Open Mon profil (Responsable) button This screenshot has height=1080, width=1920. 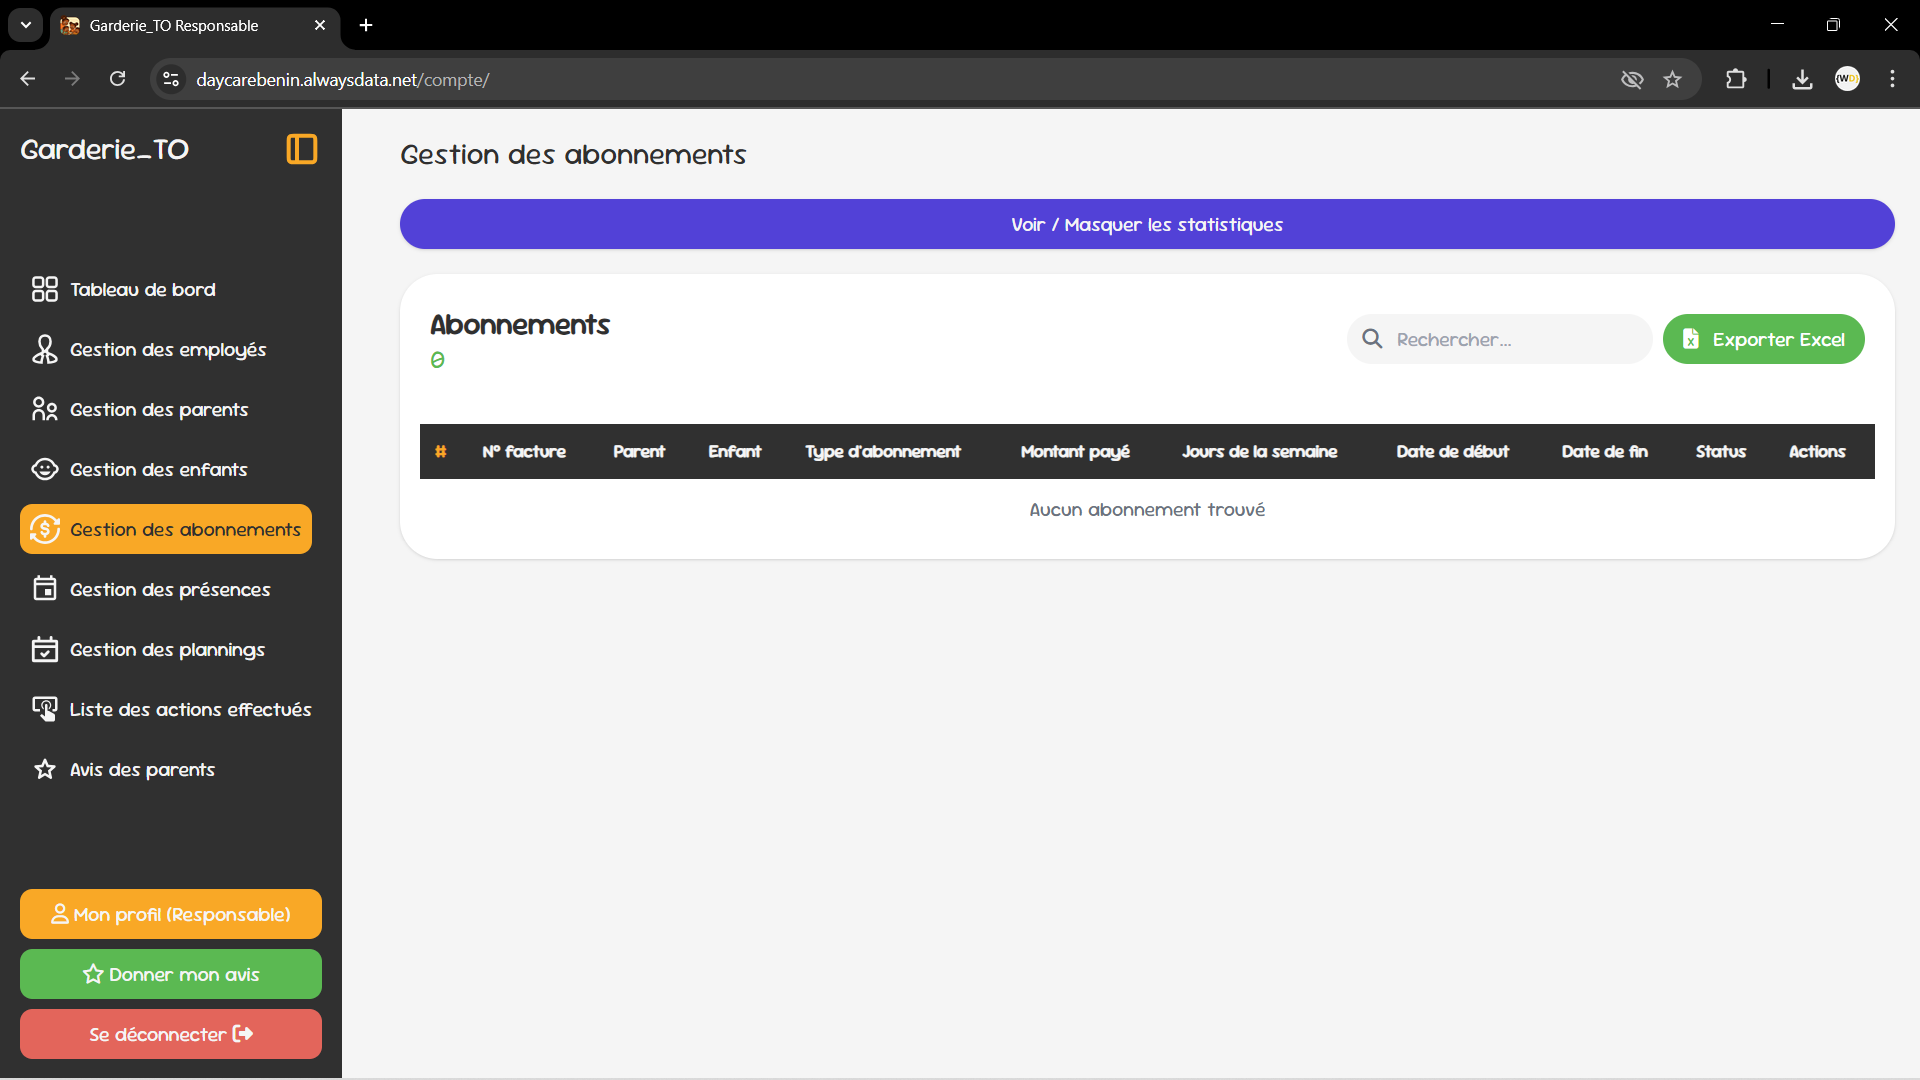pyautogui.click(x=171, y=914)
